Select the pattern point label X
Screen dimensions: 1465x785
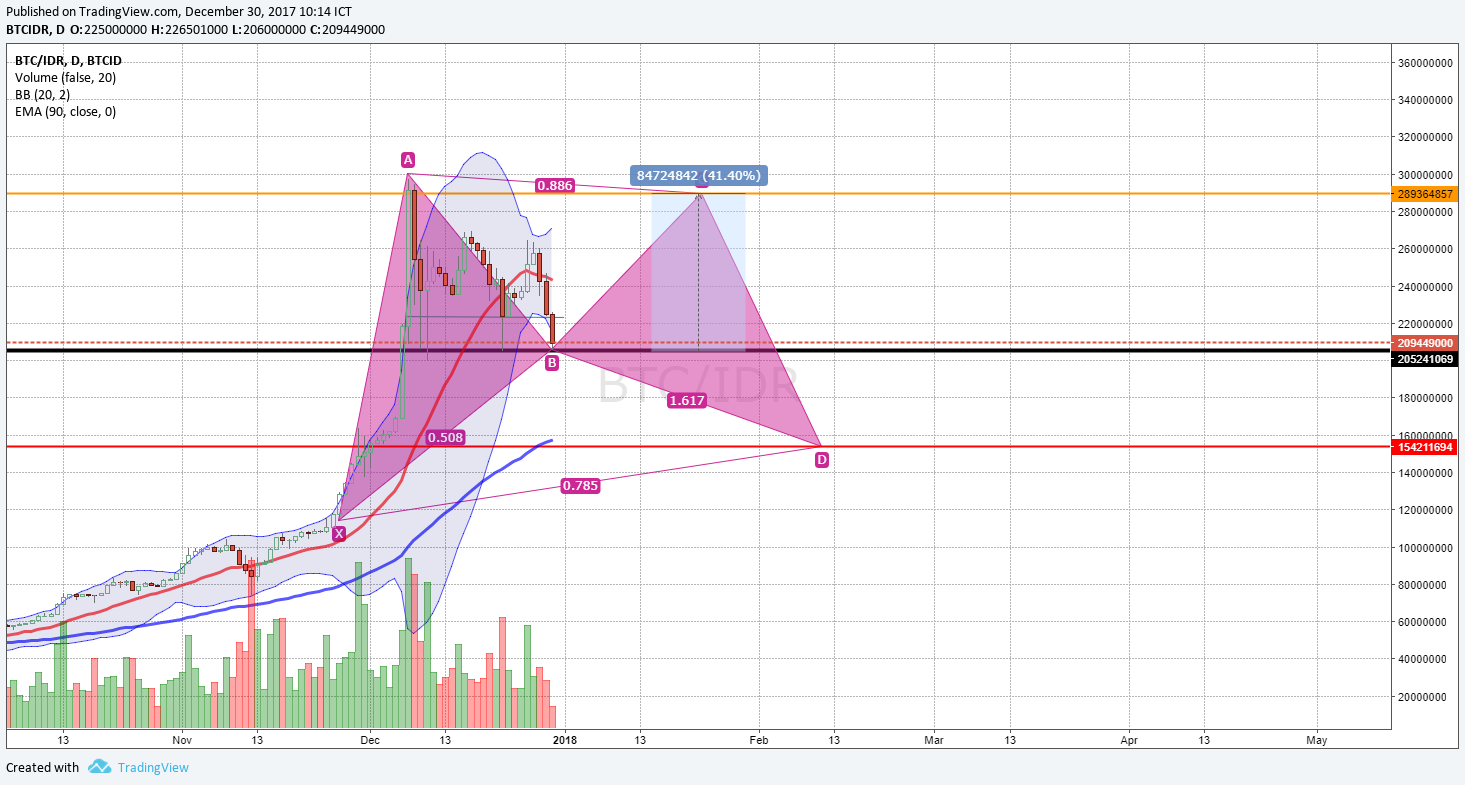tap(339, 534)
